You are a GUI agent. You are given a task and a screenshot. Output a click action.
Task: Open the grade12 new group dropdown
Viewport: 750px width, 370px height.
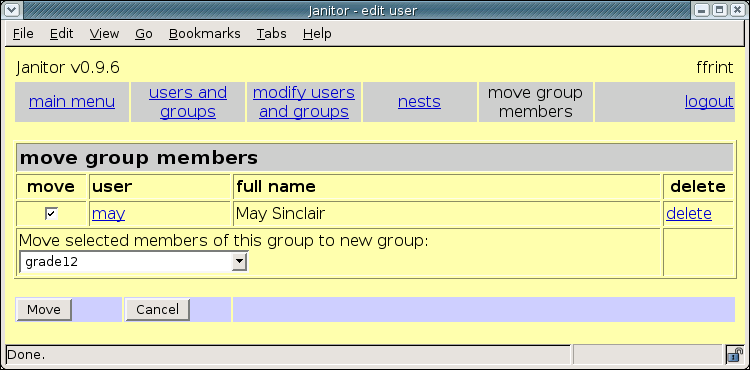(134, 262)
